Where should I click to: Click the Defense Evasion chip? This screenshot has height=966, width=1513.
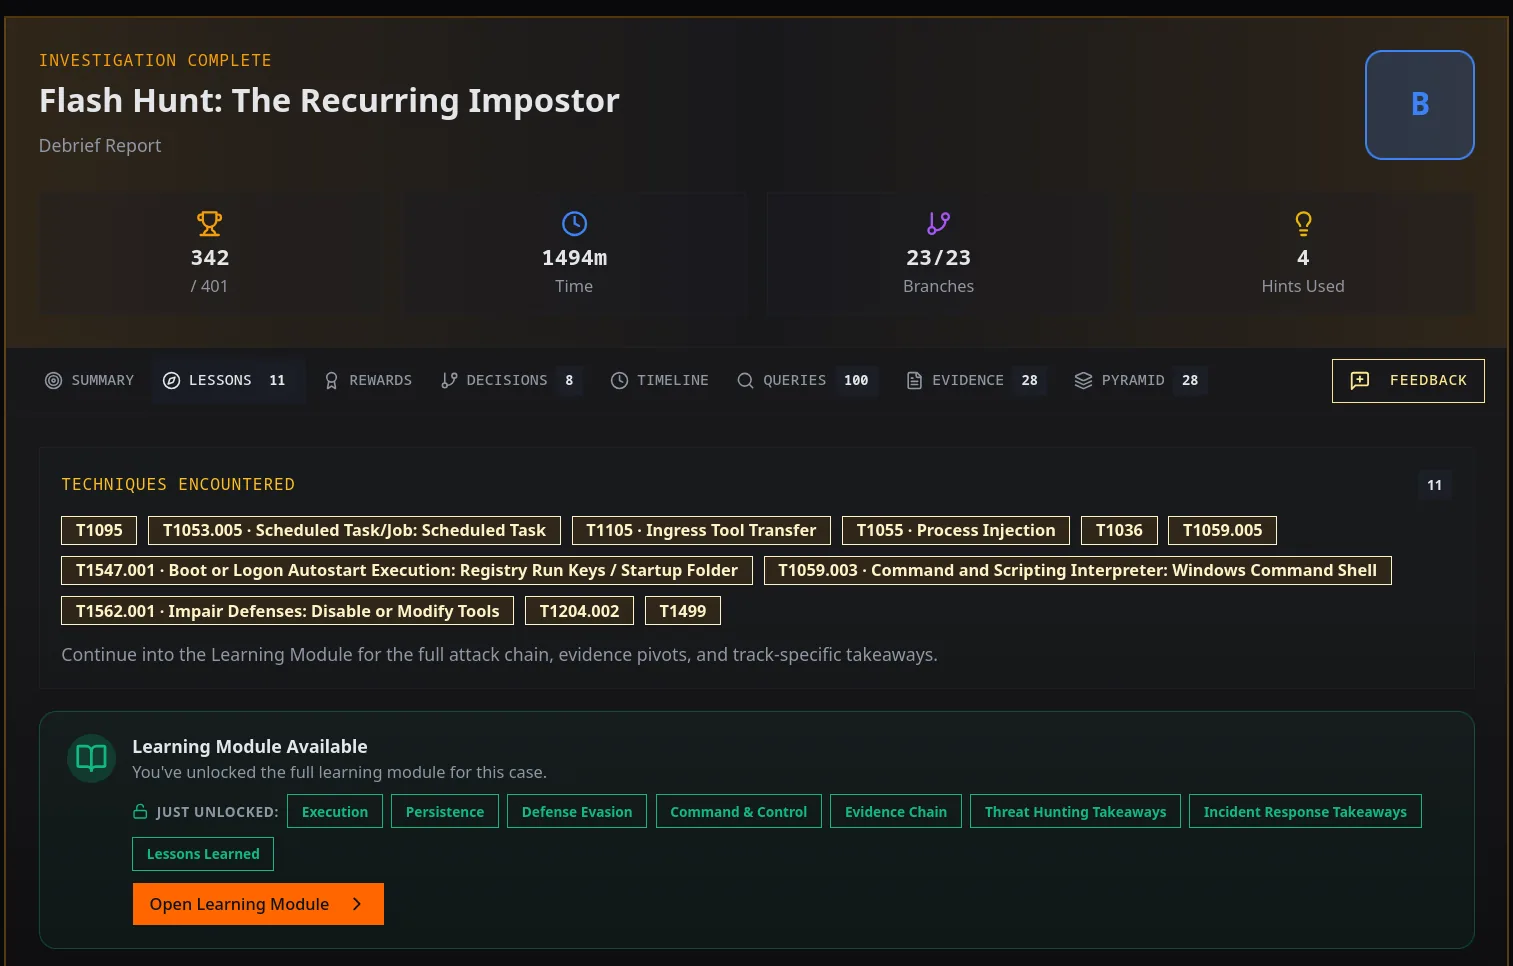tap(577, 812)
